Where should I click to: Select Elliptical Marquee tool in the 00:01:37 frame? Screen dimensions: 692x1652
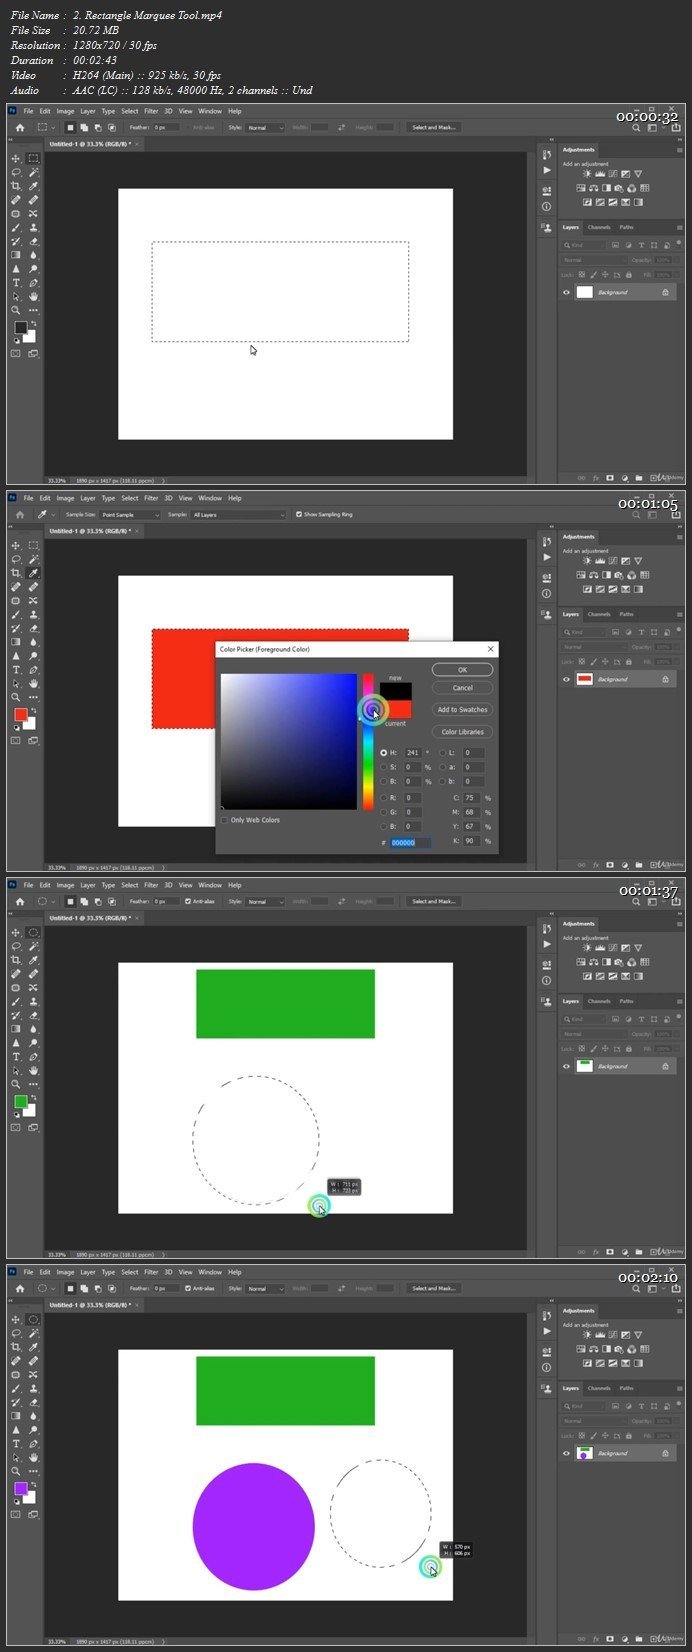33,933
